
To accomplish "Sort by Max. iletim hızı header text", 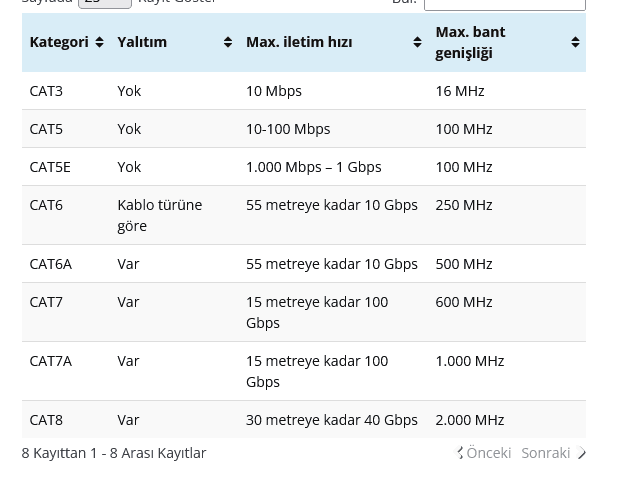I will pos(299,42).
